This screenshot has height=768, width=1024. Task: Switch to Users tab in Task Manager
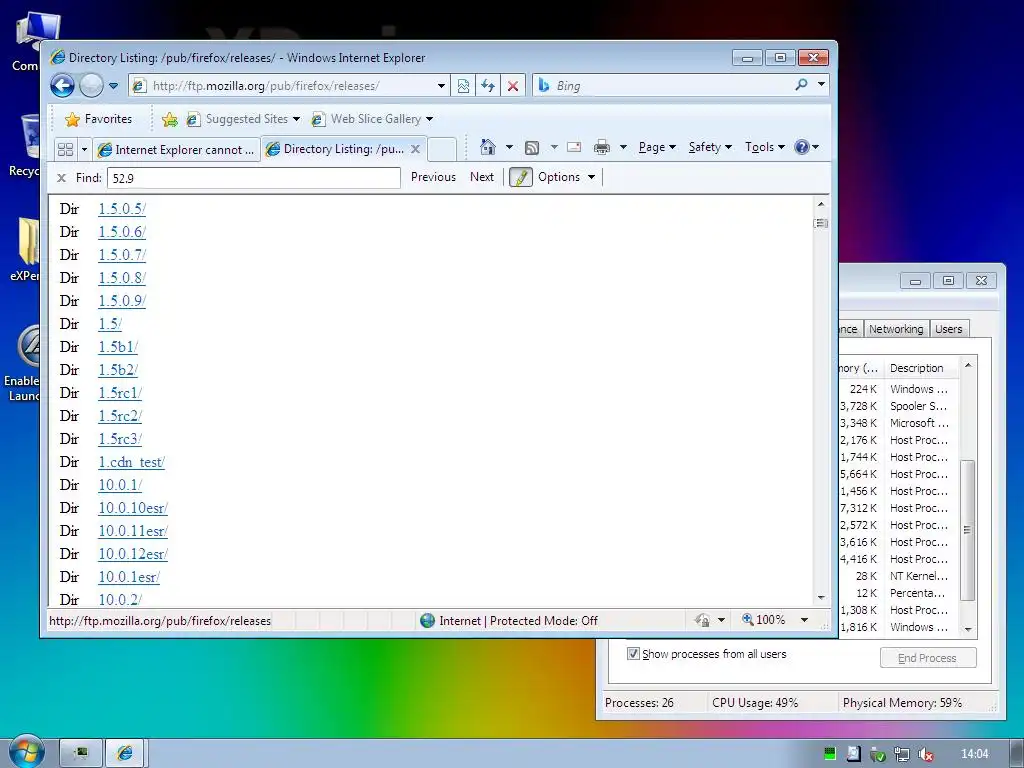pyautogui.click(x=948, y=329)
